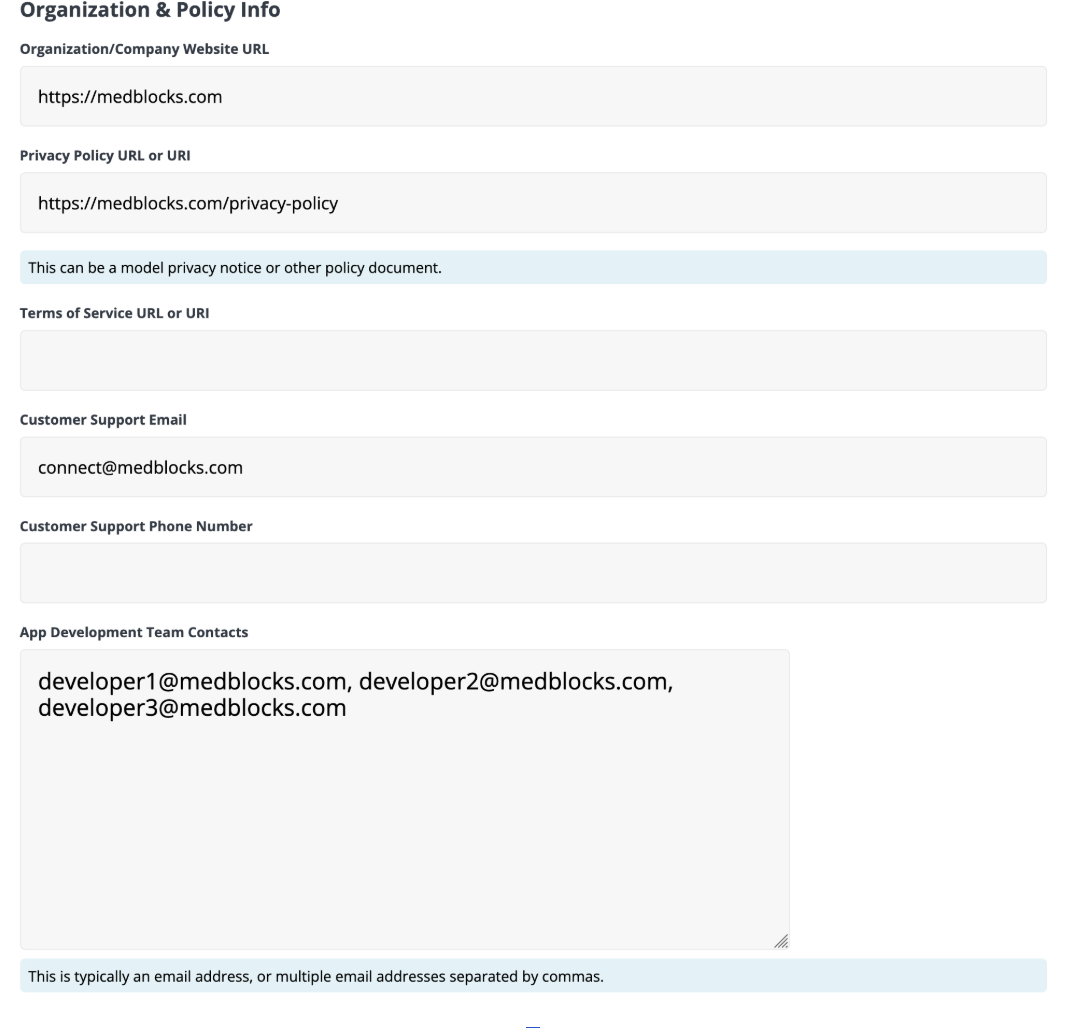Click the 'App Development Team Contacts' label
Viewport: 1066px width, 1028px height.
134,632
